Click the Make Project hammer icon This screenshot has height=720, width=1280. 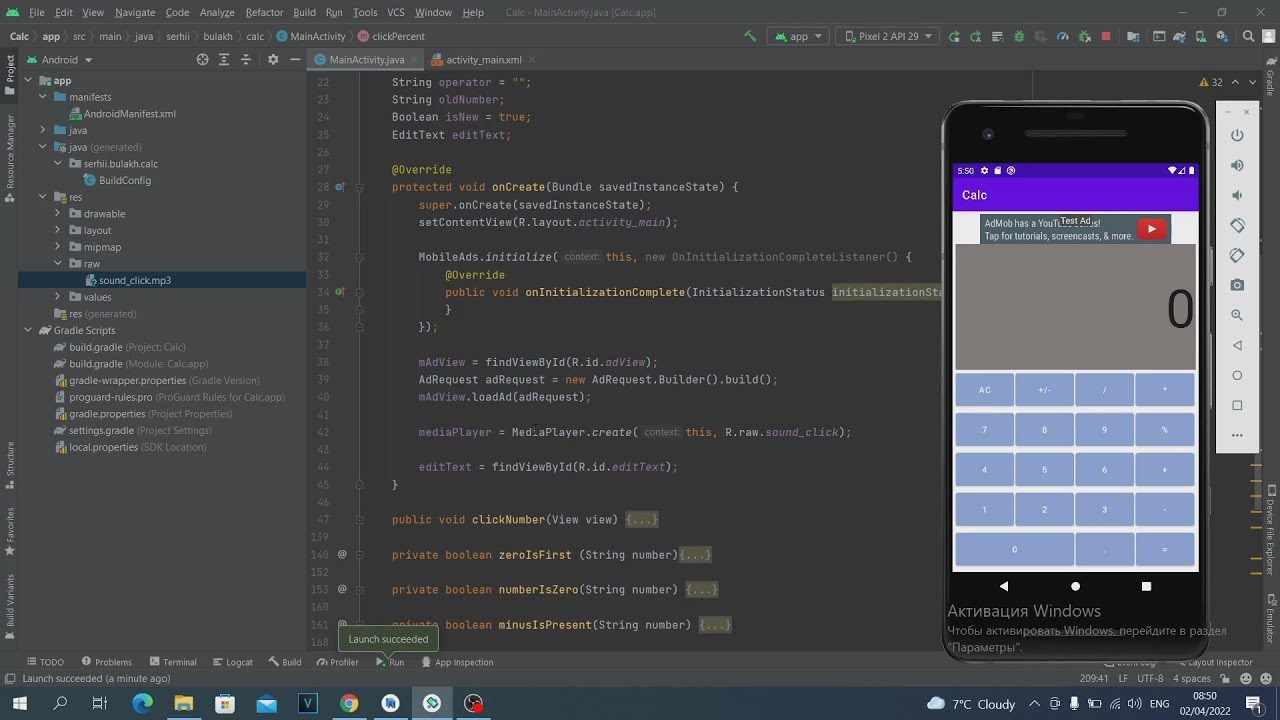tap(750, 36)
